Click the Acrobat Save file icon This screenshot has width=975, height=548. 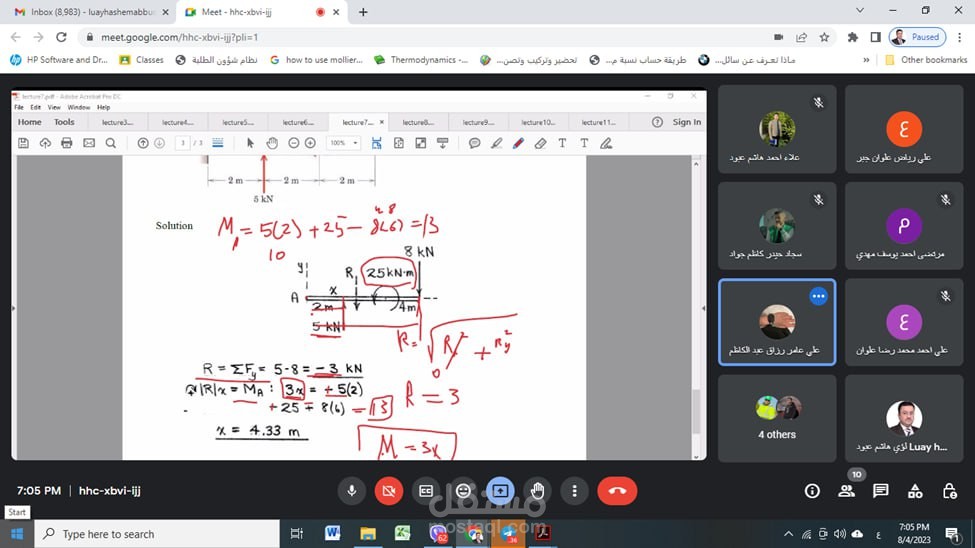23,143
